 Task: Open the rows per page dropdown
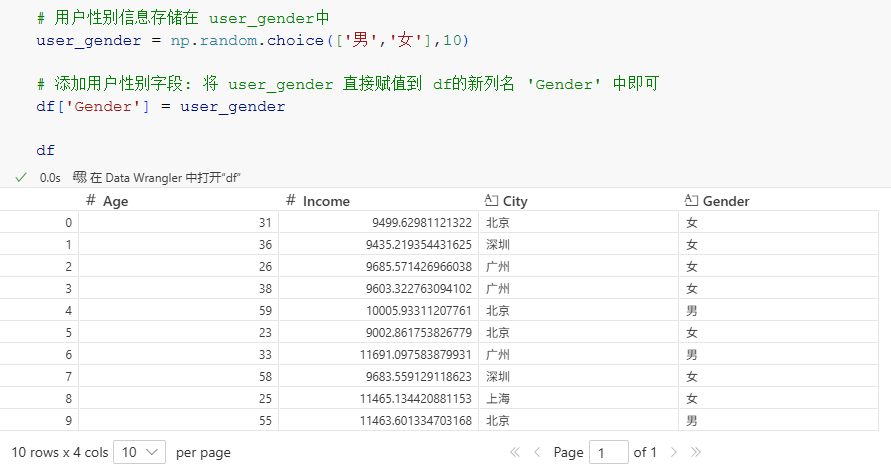(139, 452)
